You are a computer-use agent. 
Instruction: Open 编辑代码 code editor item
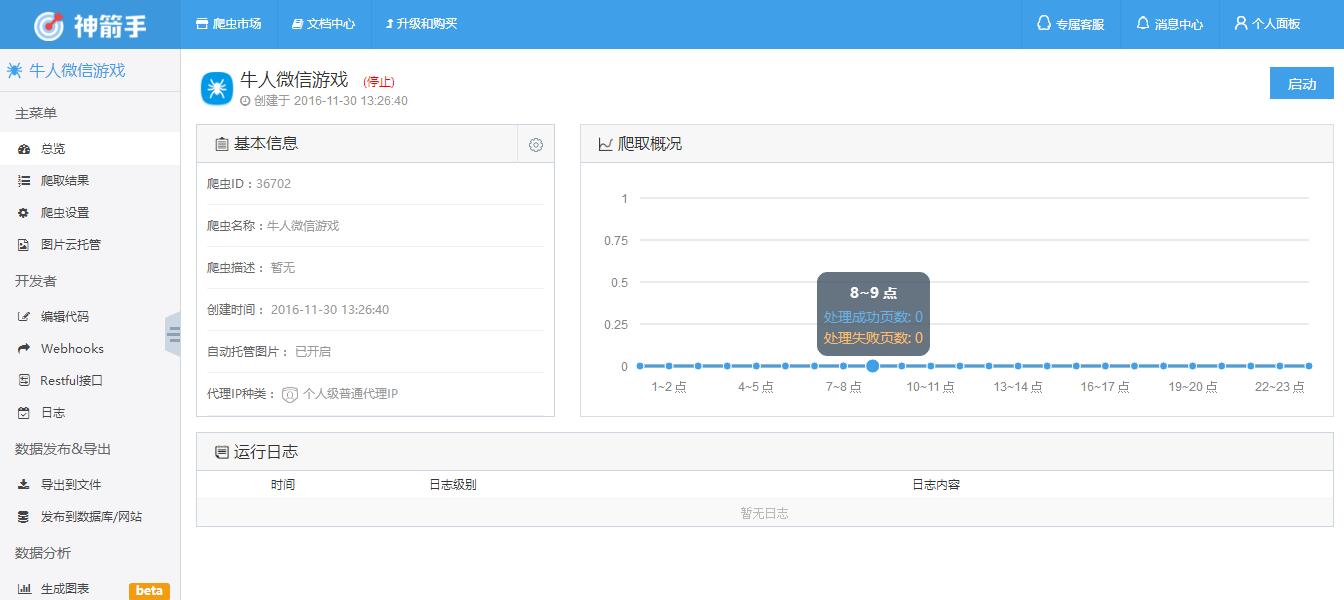[x=65, y=317]
